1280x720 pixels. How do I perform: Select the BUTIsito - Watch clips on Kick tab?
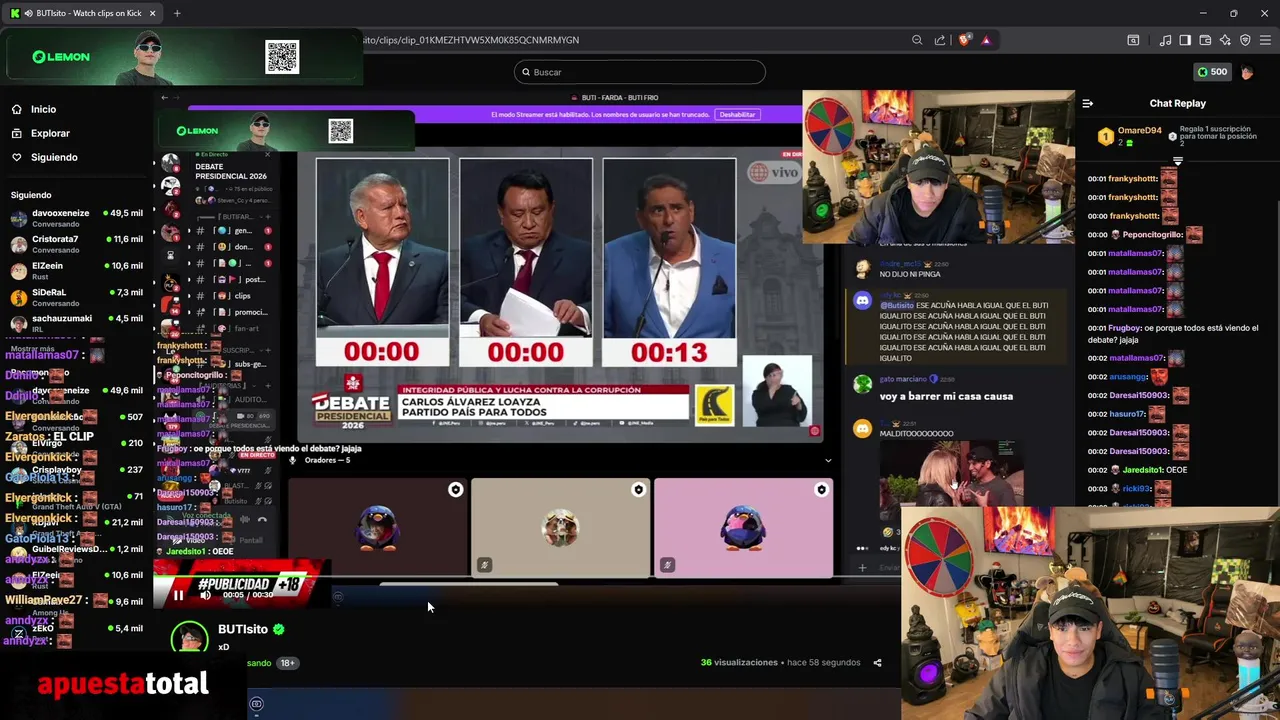tap(84, 13)
